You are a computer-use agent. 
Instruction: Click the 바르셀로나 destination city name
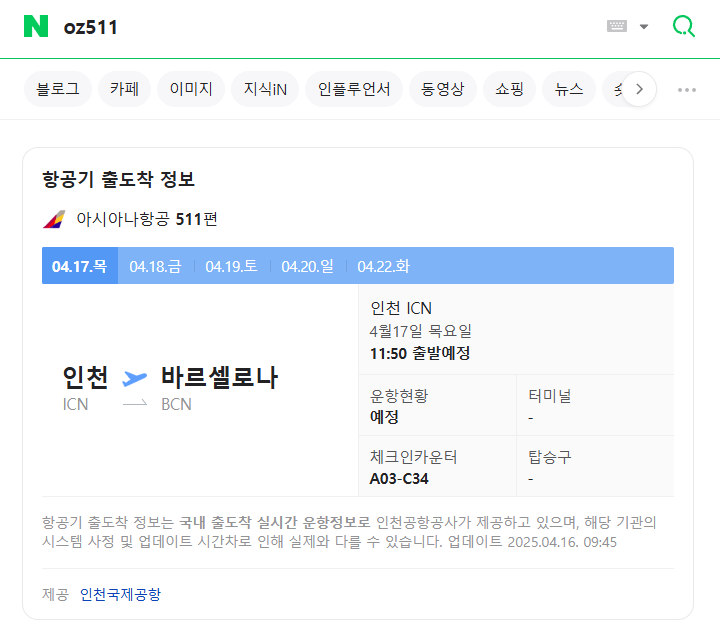[x=219, y=377]
